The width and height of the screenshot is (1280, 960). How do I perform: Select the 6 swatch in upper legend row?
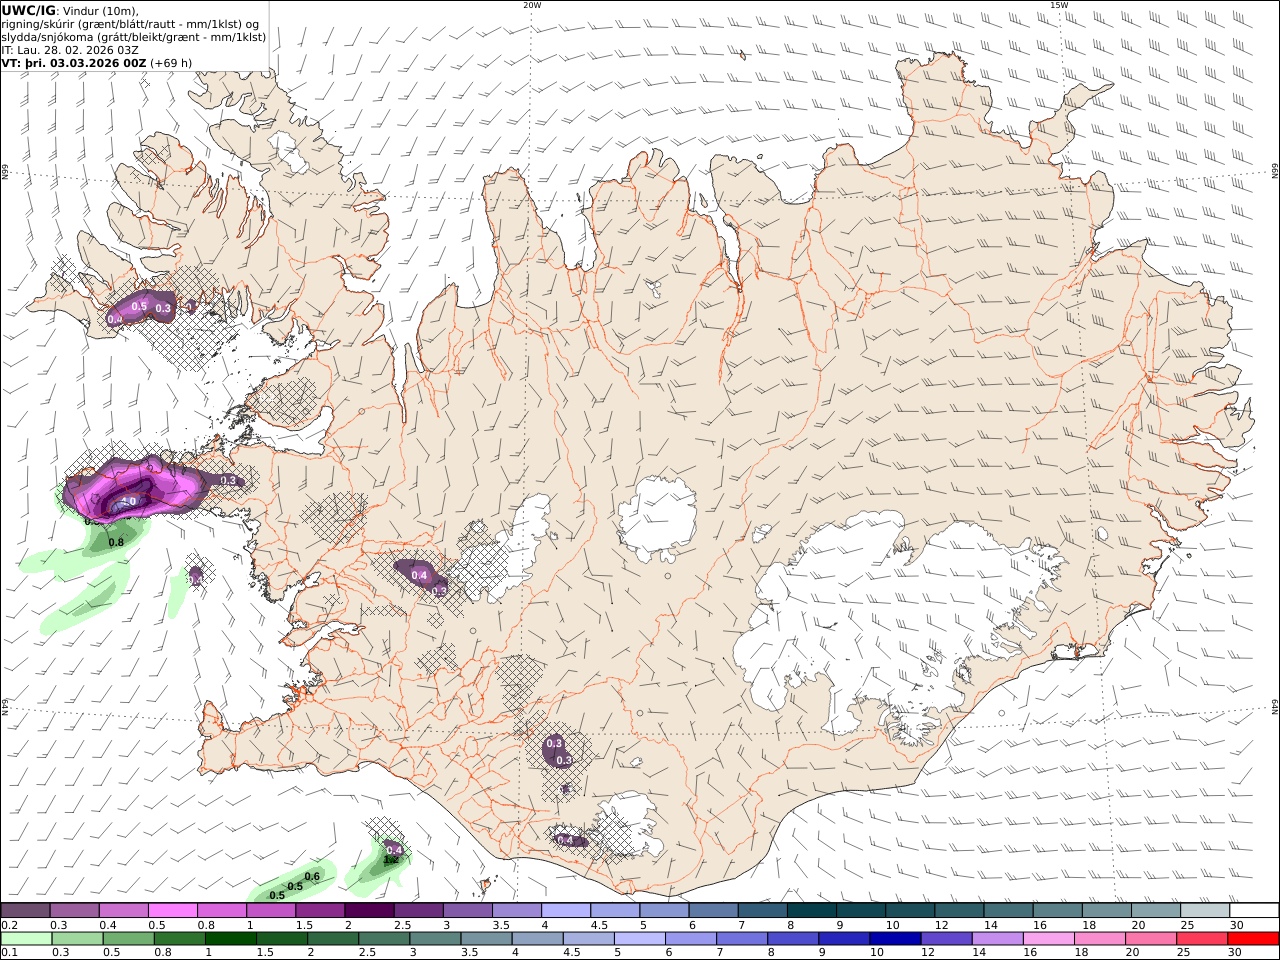tap(713, 910)
